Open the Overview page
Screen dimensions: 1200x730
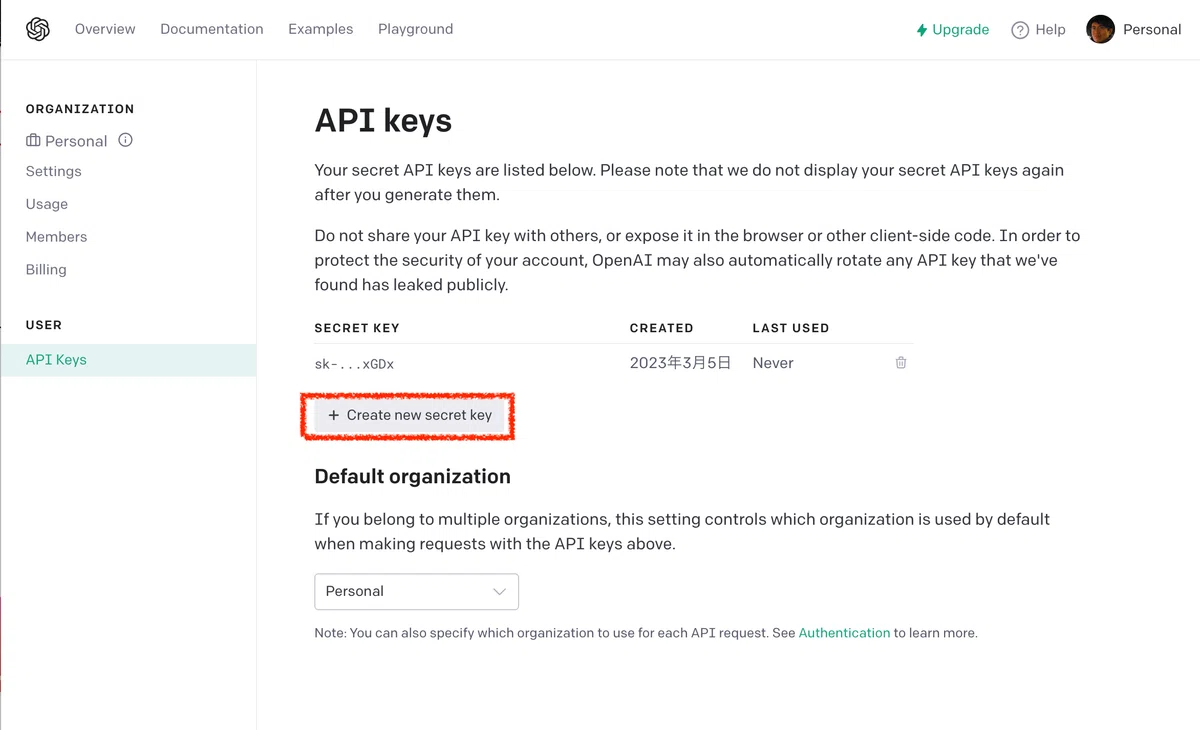coord(105,29)
